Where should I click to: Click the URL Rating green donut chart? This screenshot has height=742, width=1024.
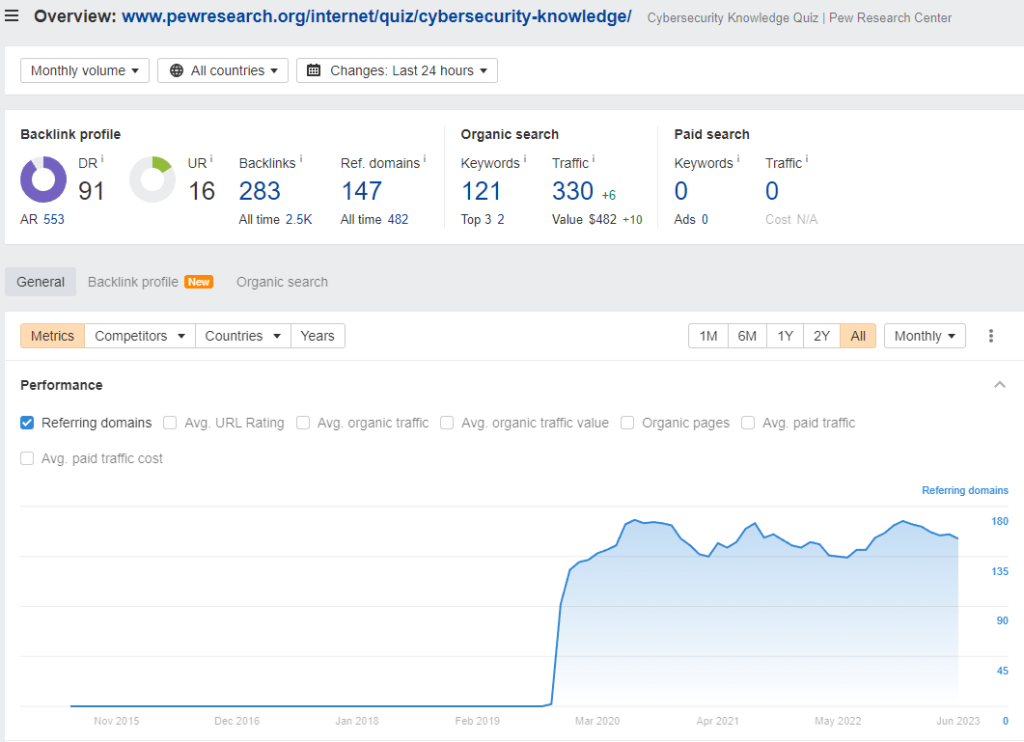pos(153,180)
